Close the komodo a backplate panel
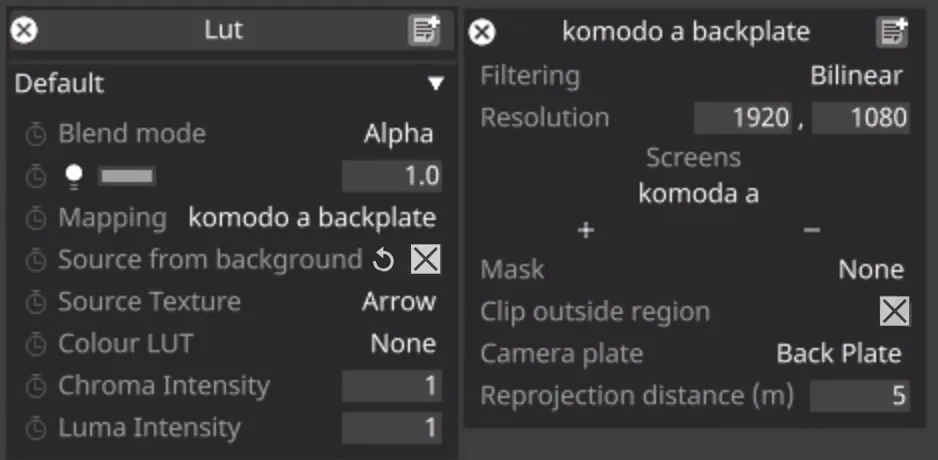The image size is (938, 460). tap(482, 32)
